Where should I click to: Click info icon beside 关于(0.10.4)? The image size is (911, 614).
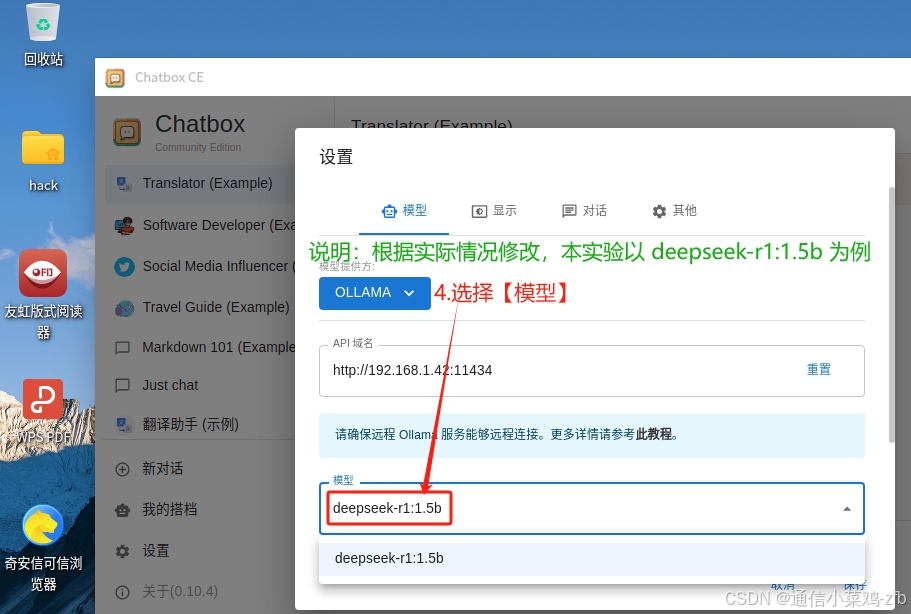tap(123, 592)
